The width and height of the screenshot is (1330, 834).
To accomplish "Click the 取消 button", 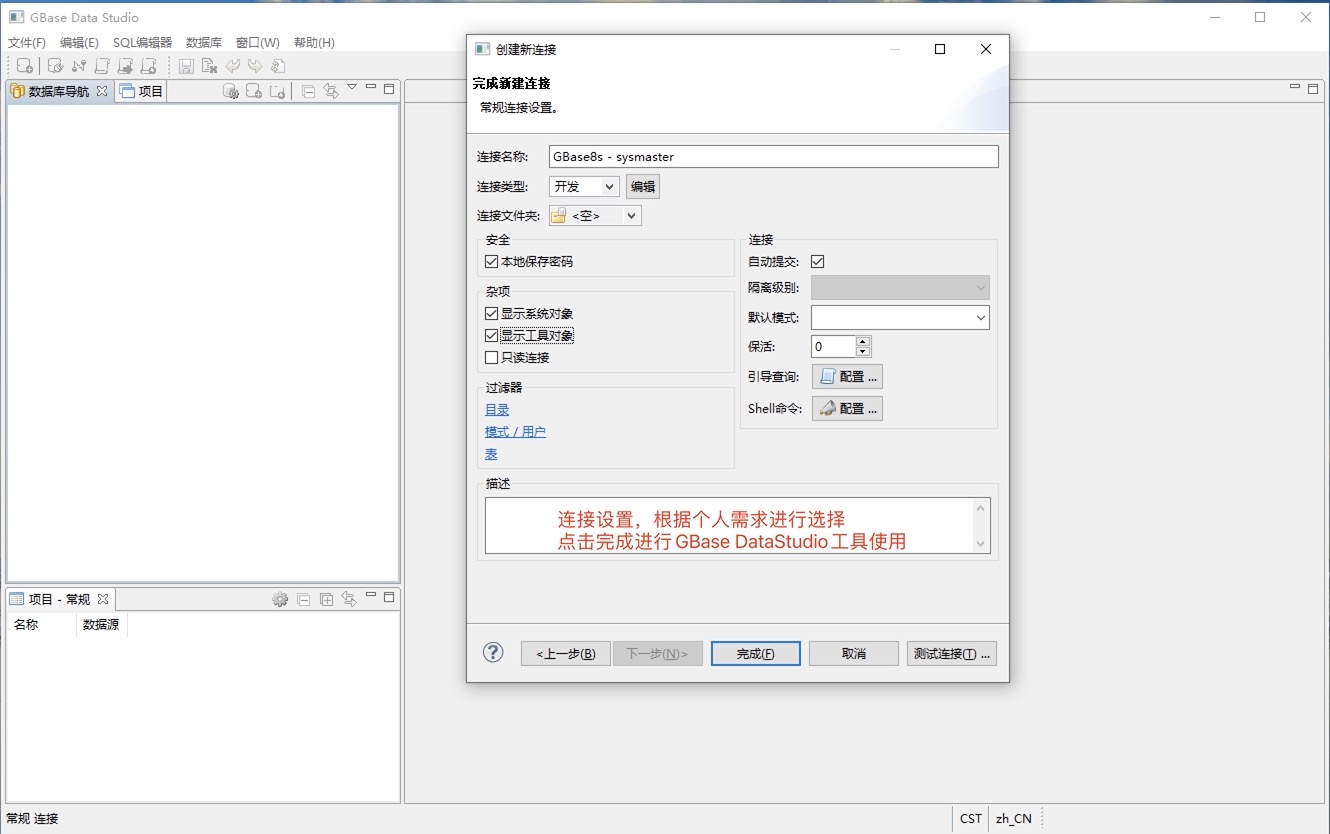I will click(x=853, y=653).
